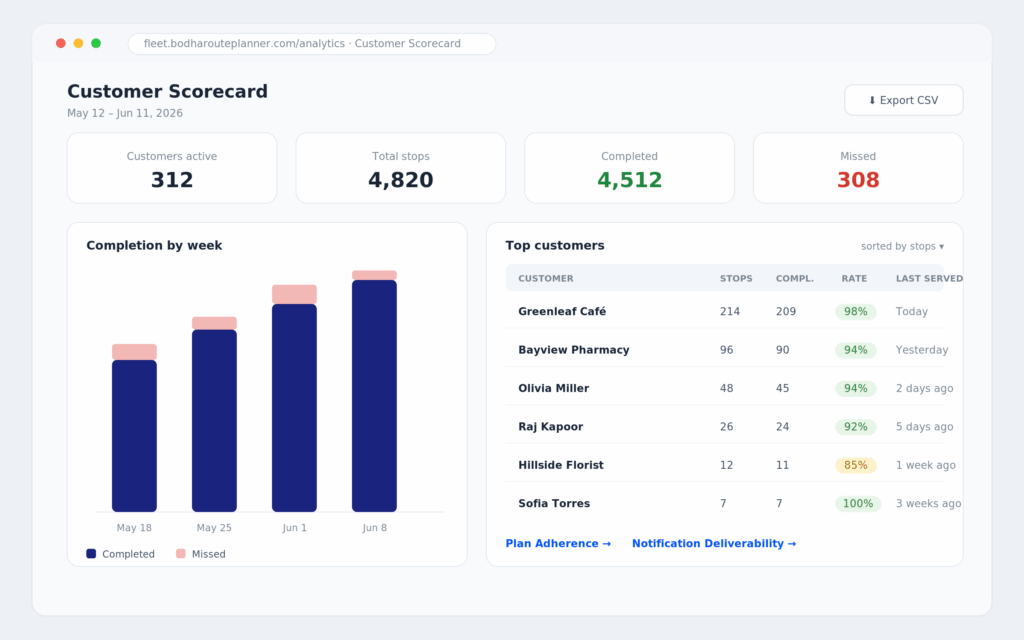Click the 'Jun 8' axis label
1024x640 pixels.
[x=374, y=528]
